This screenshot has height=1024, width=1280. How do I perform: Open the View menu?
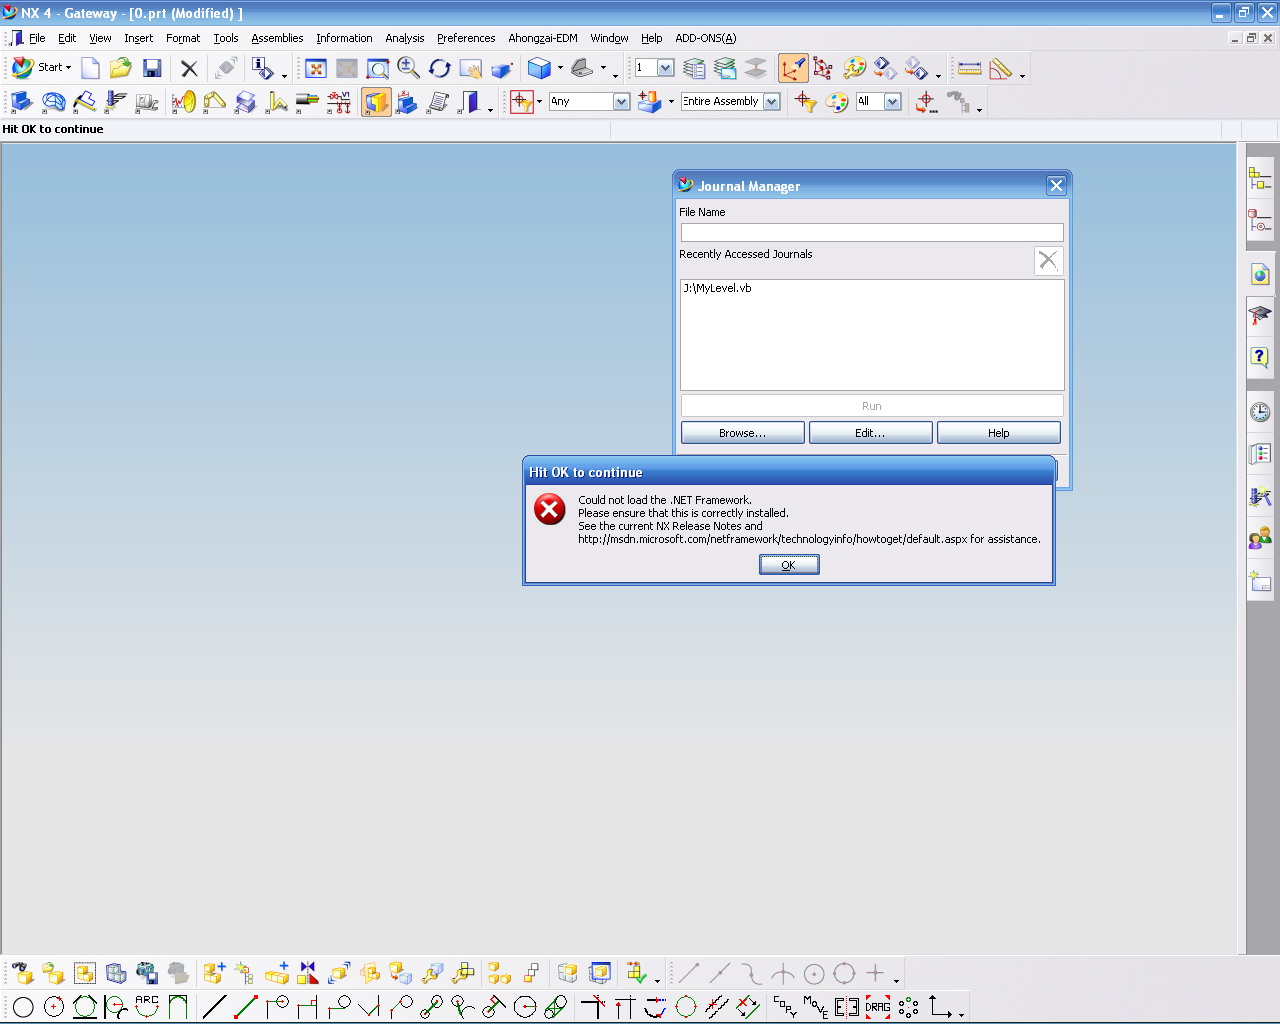100,38
